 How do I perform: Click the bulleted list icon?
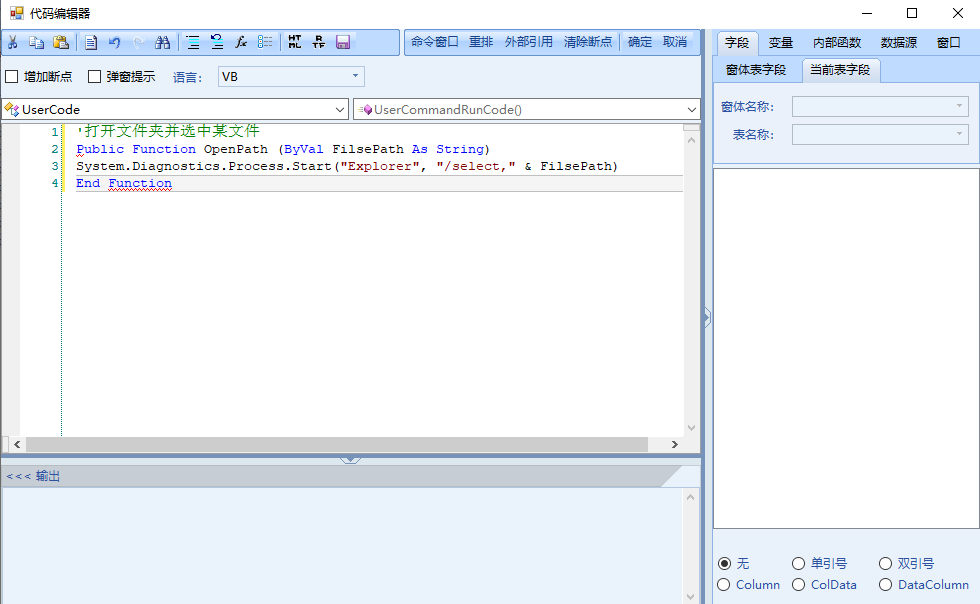coord(265,43)
